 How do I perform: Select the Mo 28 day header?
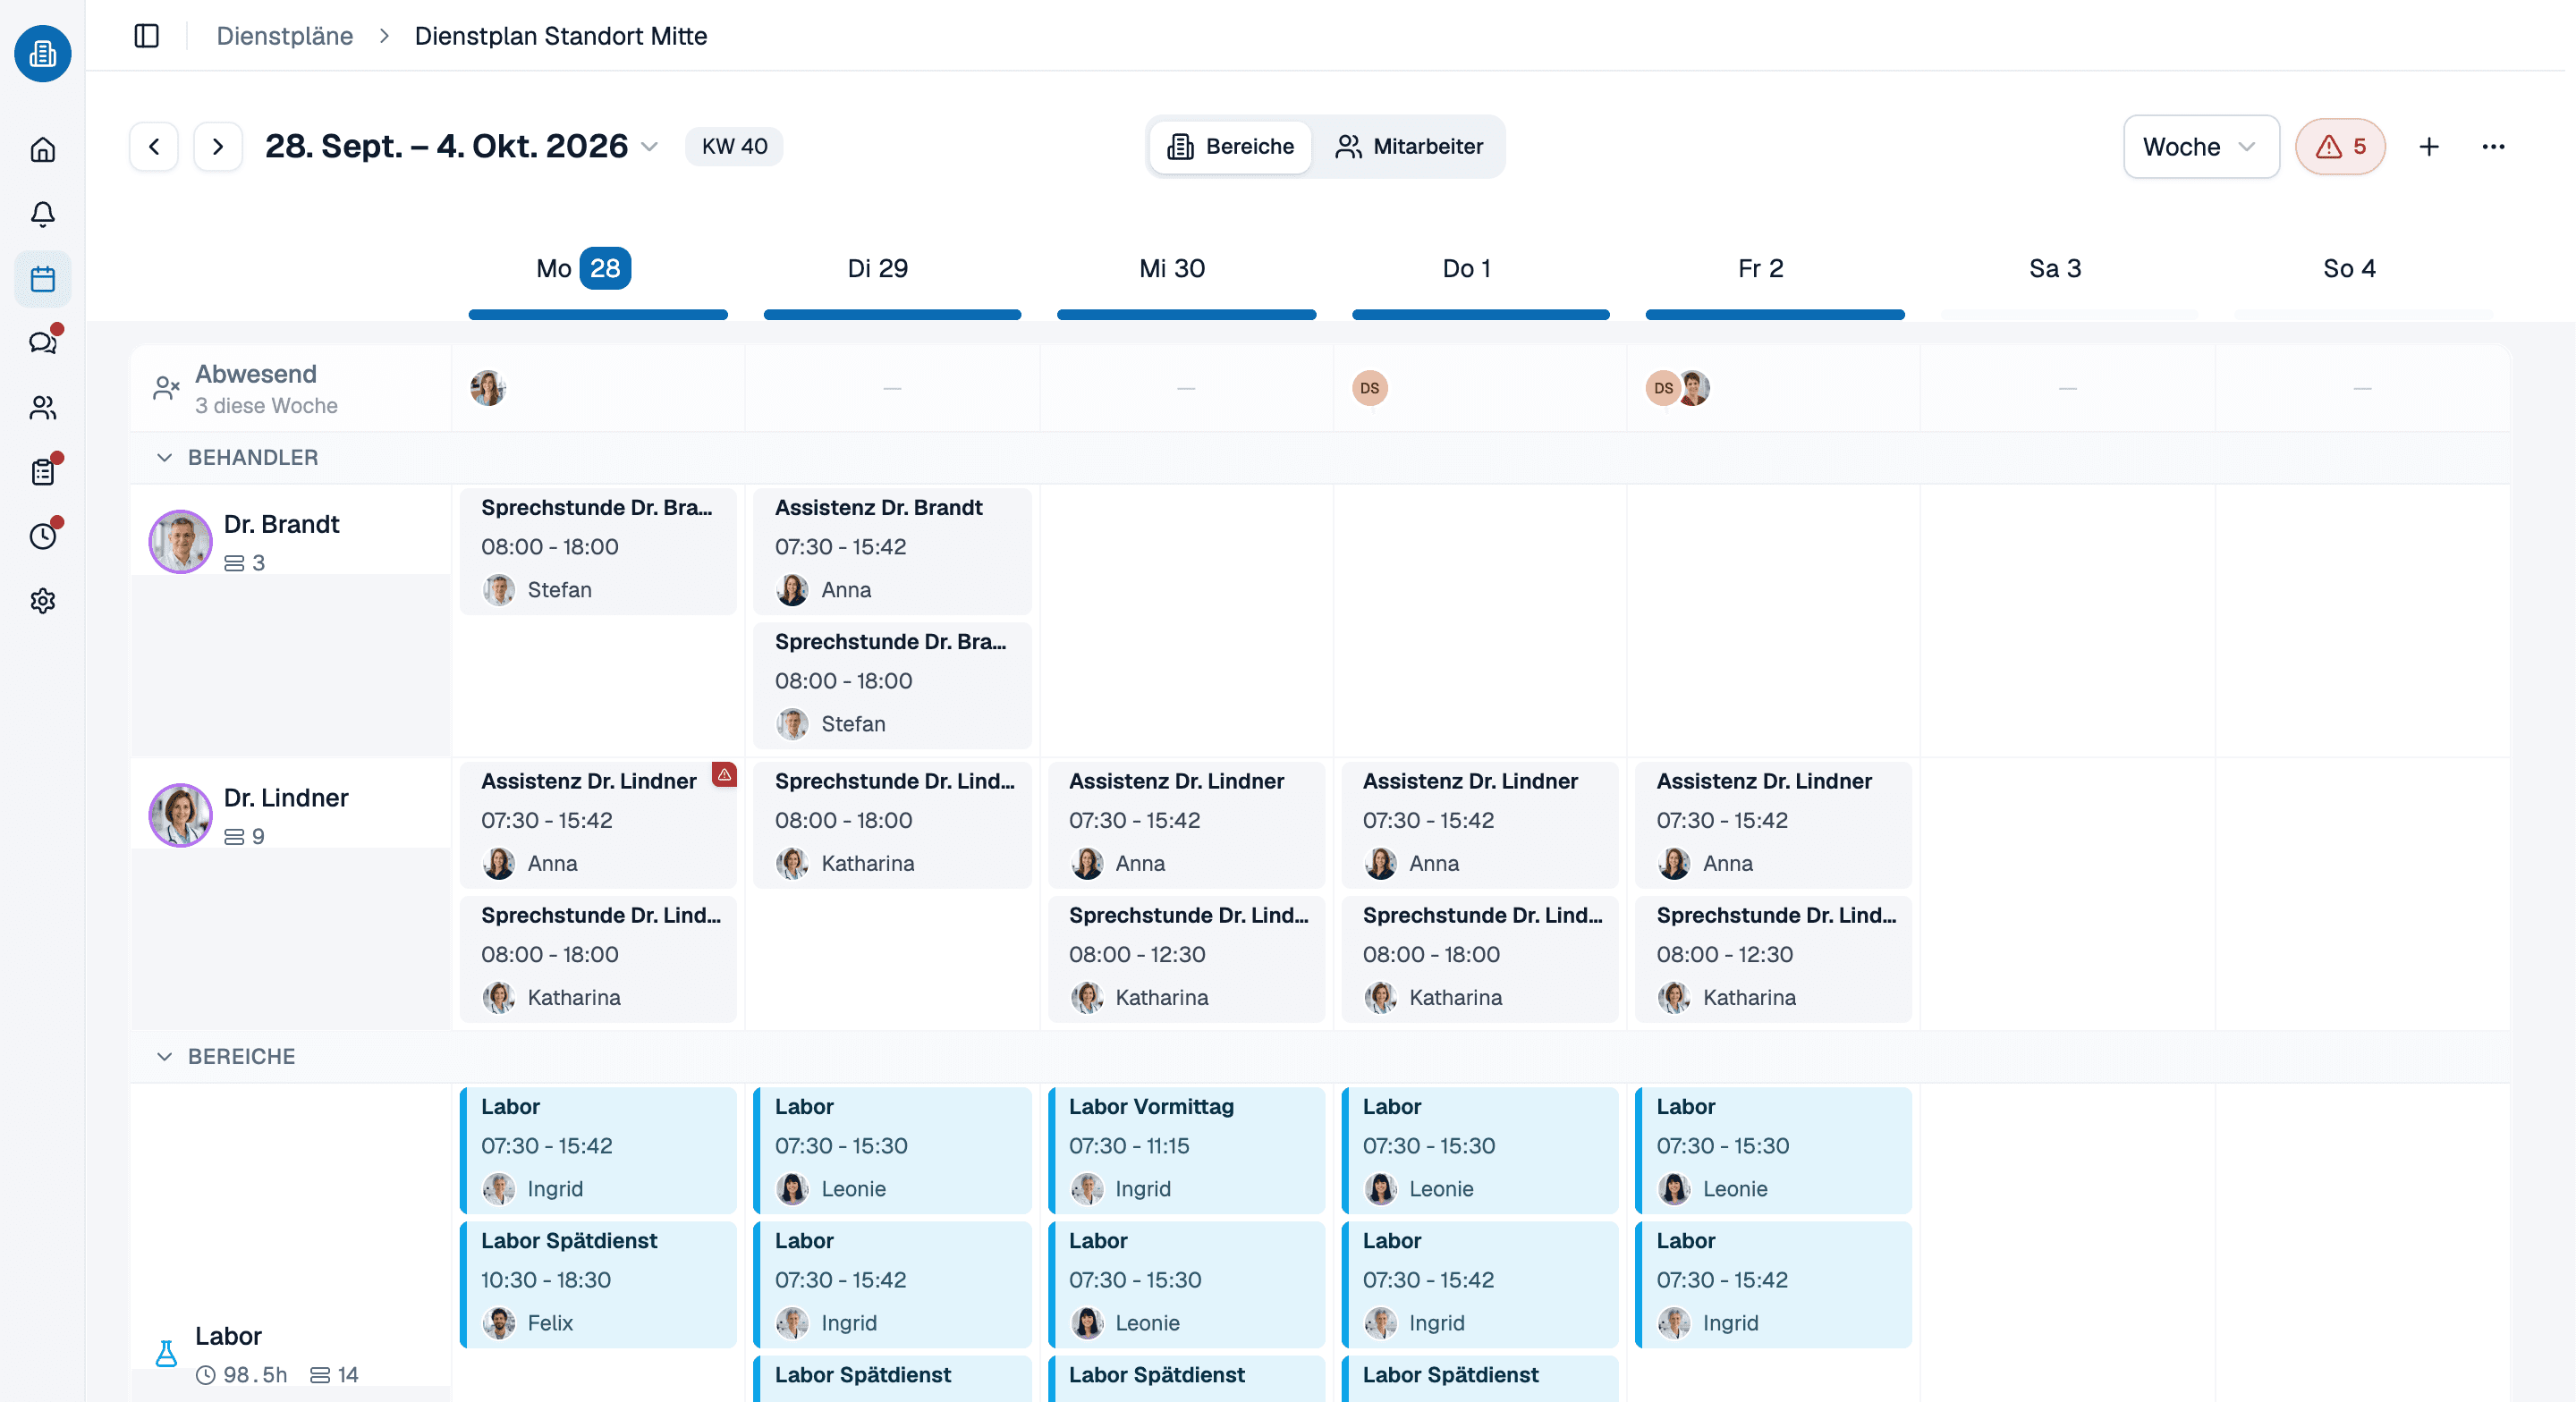[583, 268]
